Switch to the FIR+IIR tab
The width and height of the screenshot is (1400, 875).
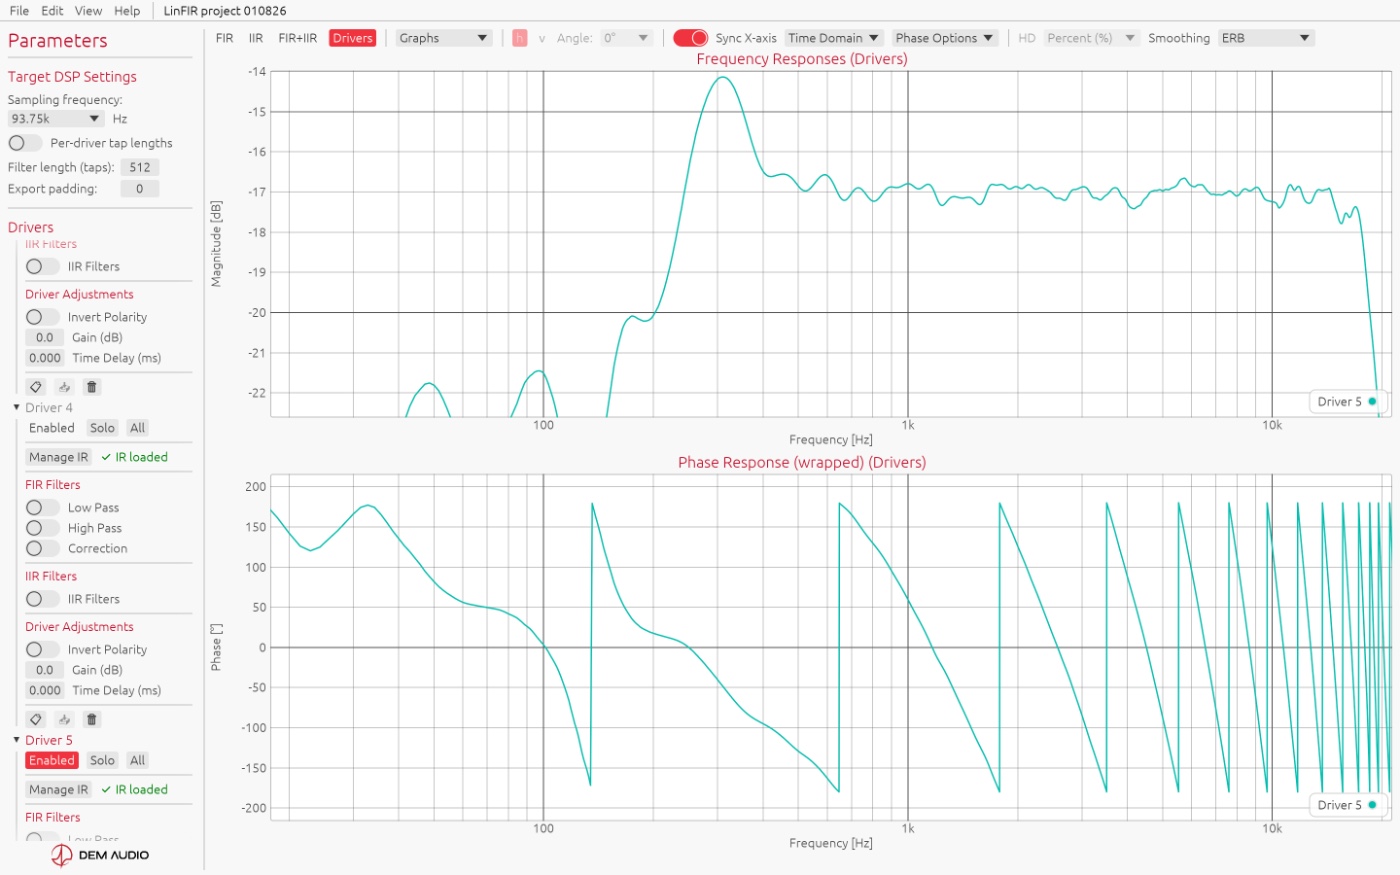[297, 38]
